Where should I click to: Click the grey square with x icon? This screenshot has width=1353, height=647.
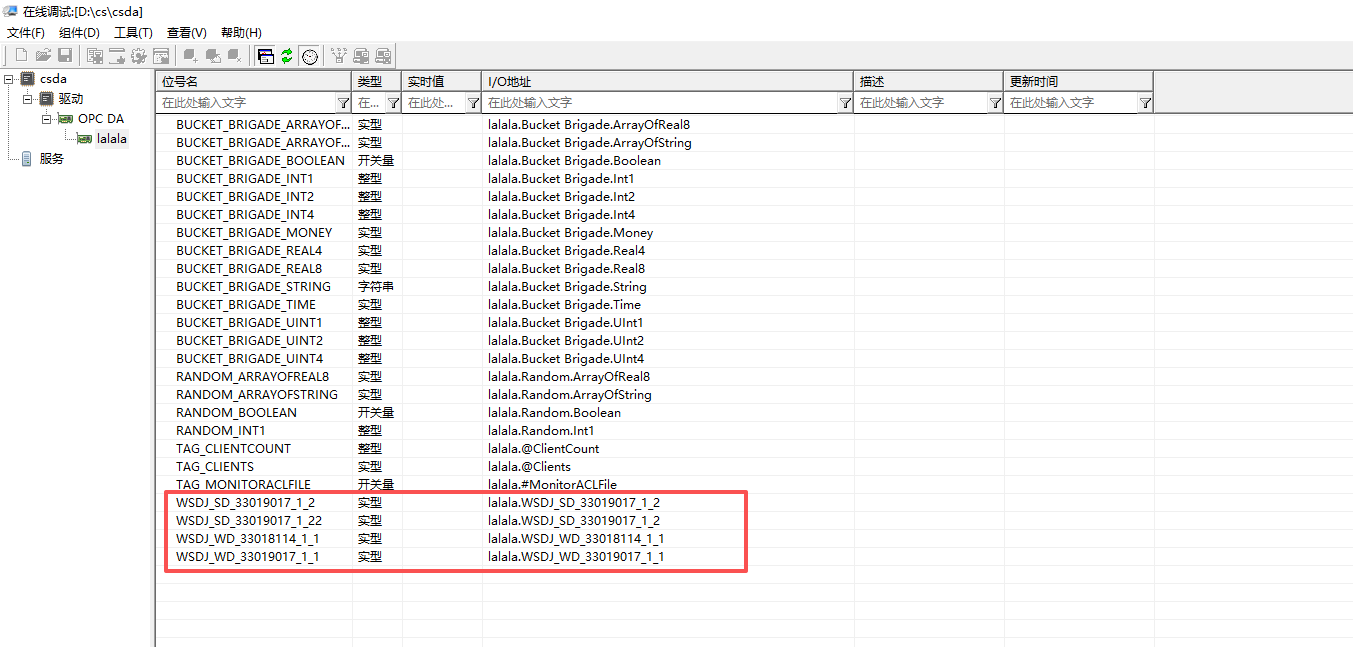pyautogui.click(x=234, y=55)
